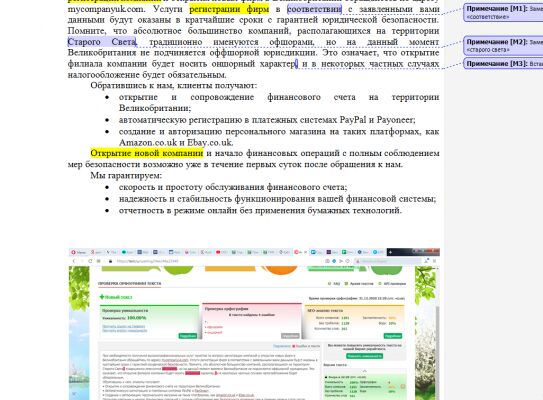Click the address mycompanyuk.com in the text
The width and height of the screenshot is (543, 400).
tap(106, 9)
